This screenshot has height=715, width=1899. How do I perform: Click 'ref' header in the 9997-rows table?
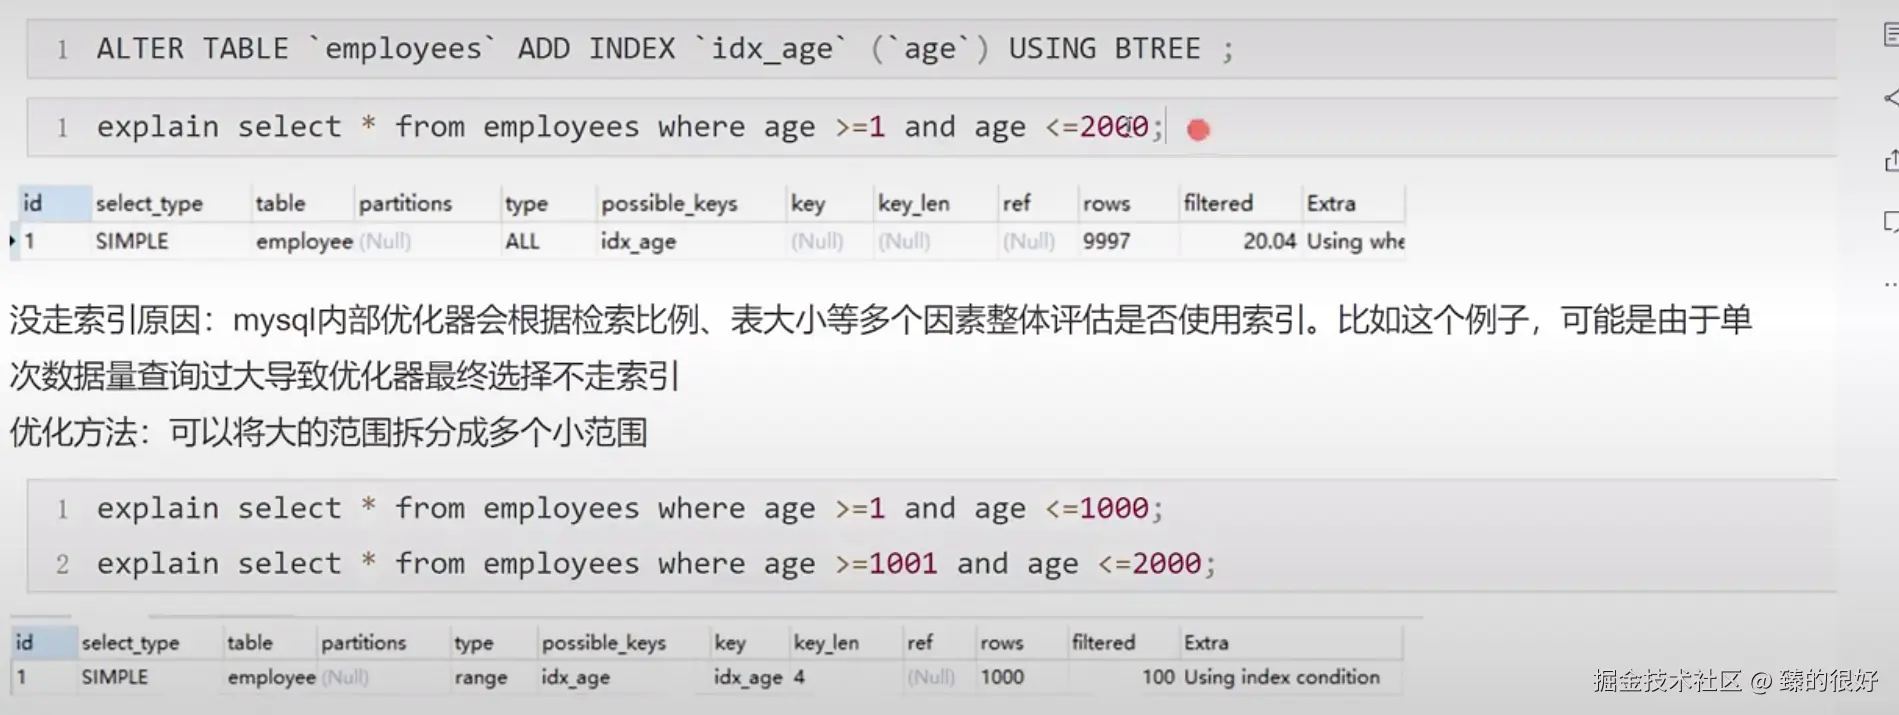[x=1016, y=203]
